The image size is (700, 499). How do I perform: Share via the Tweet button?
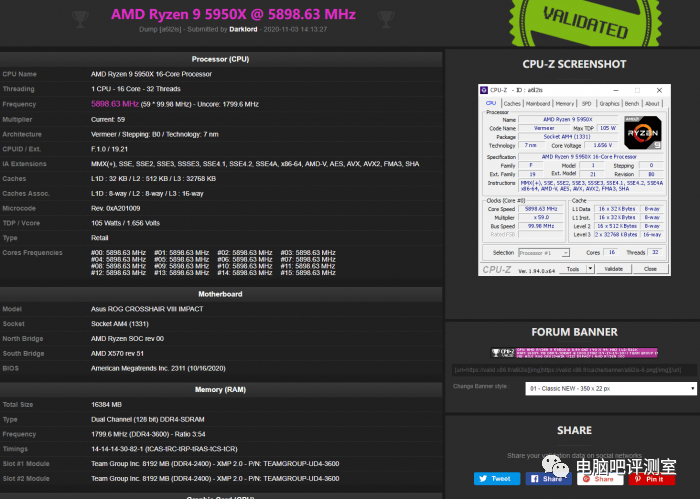coord(497,478)
